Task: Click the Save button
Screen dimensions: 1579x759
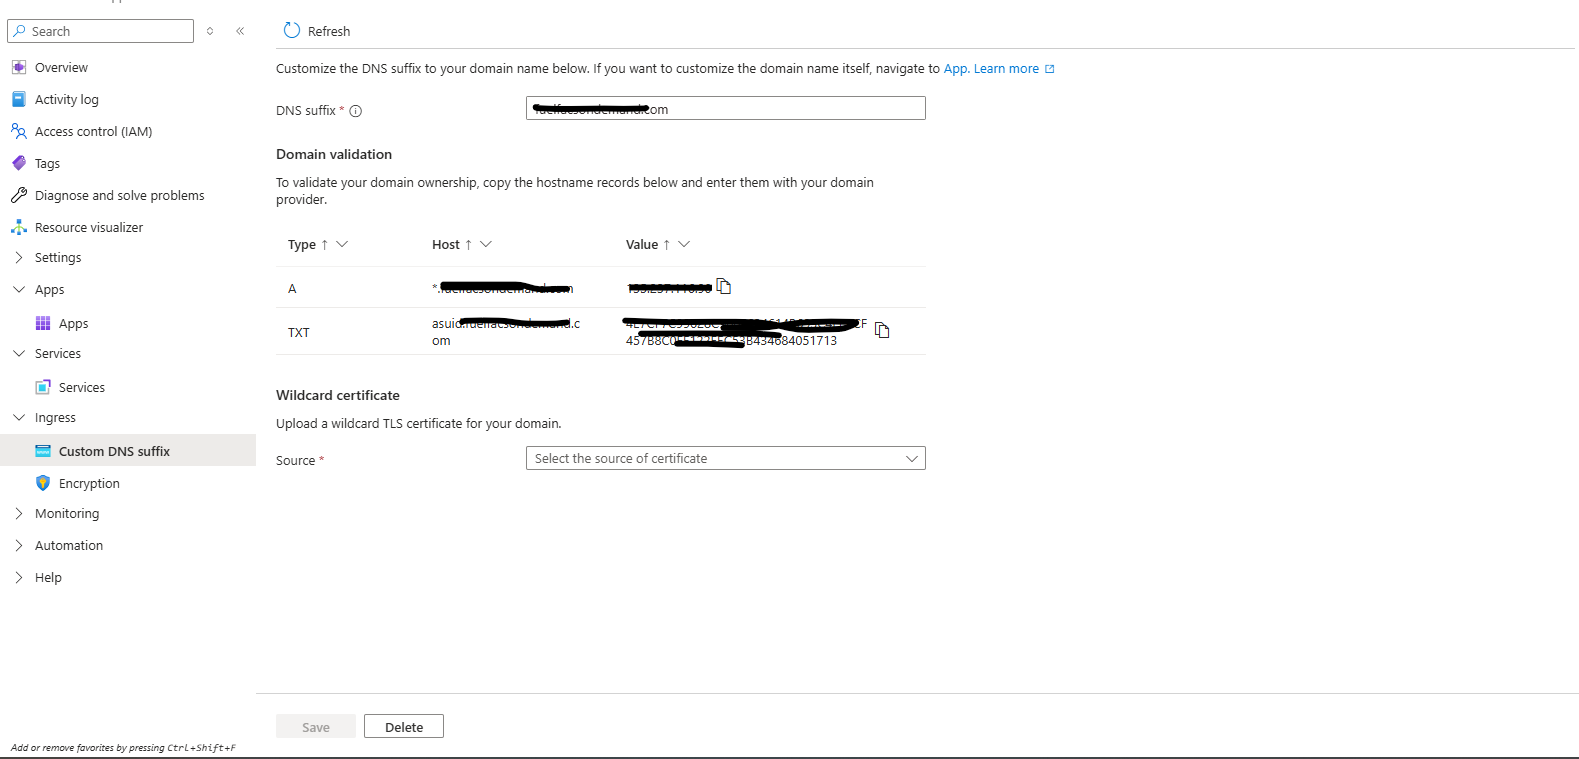Action: [316, 727]
